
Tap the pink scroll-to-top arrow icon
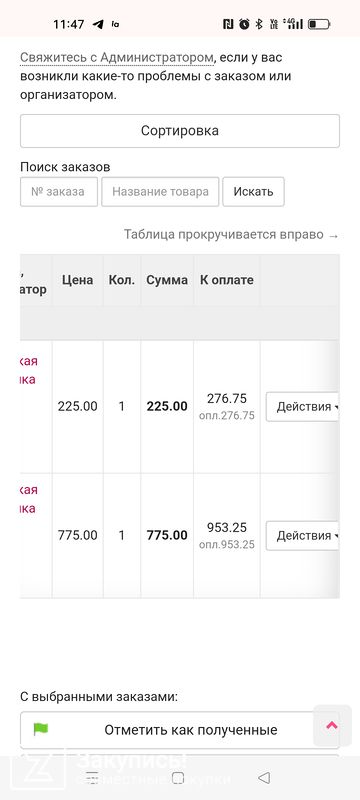pyautogui.click(x=332, y=725)
